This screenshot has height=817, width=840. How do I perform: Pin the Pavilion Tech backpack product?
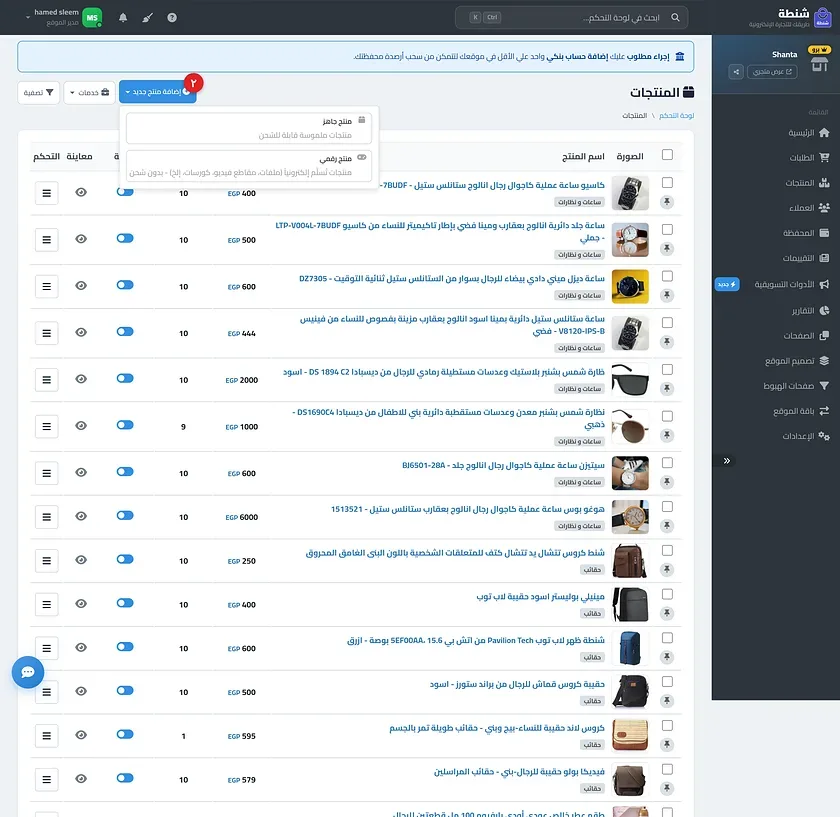(x=667, y=657)
